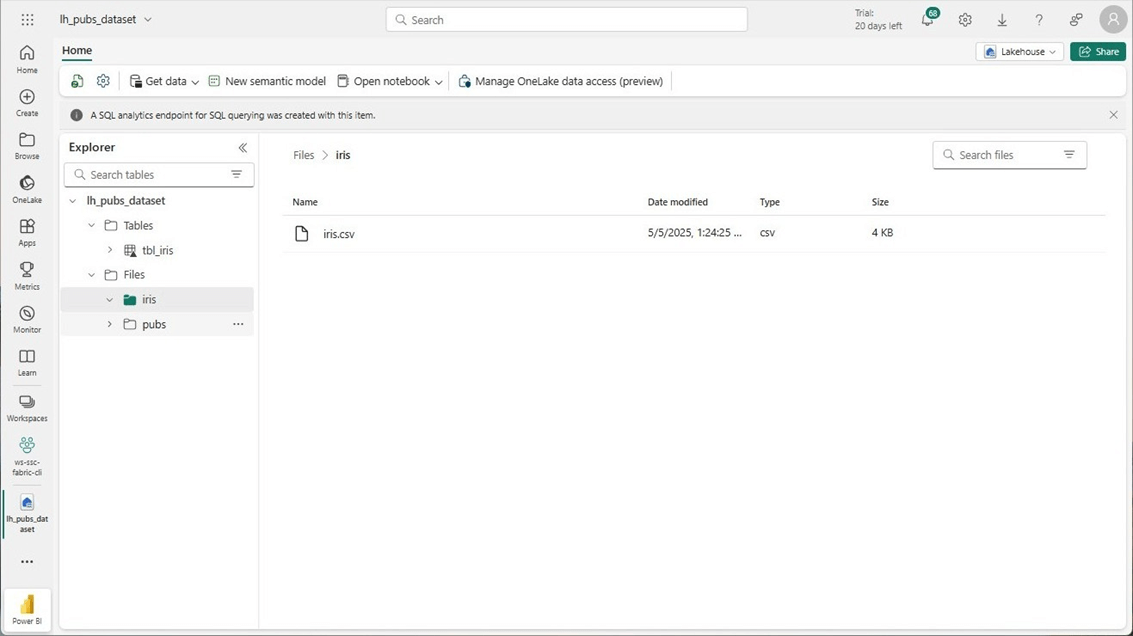Sort by the Size column header
The height and width of the screenshot is (636, 1133).
click(880, 202)
